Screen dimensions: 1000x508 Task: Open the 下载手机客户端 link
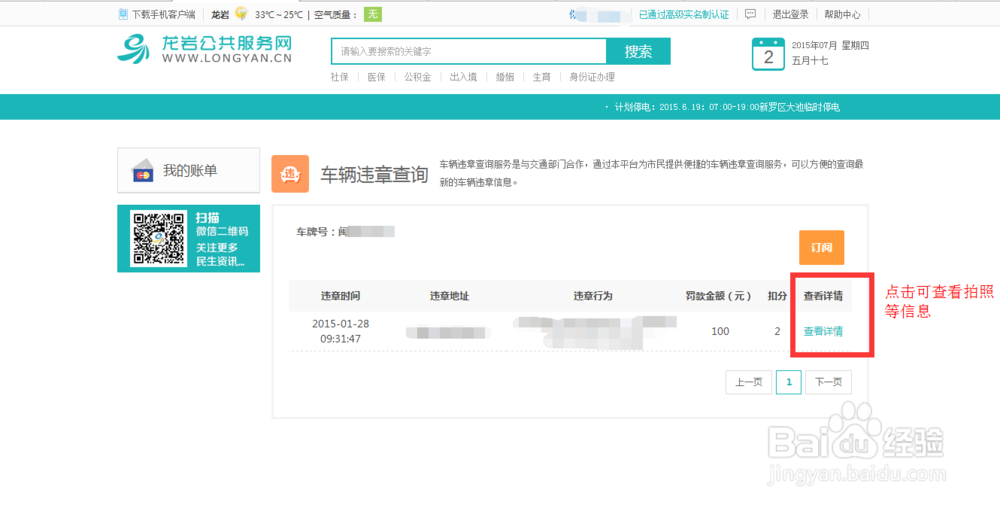point(163,15)
